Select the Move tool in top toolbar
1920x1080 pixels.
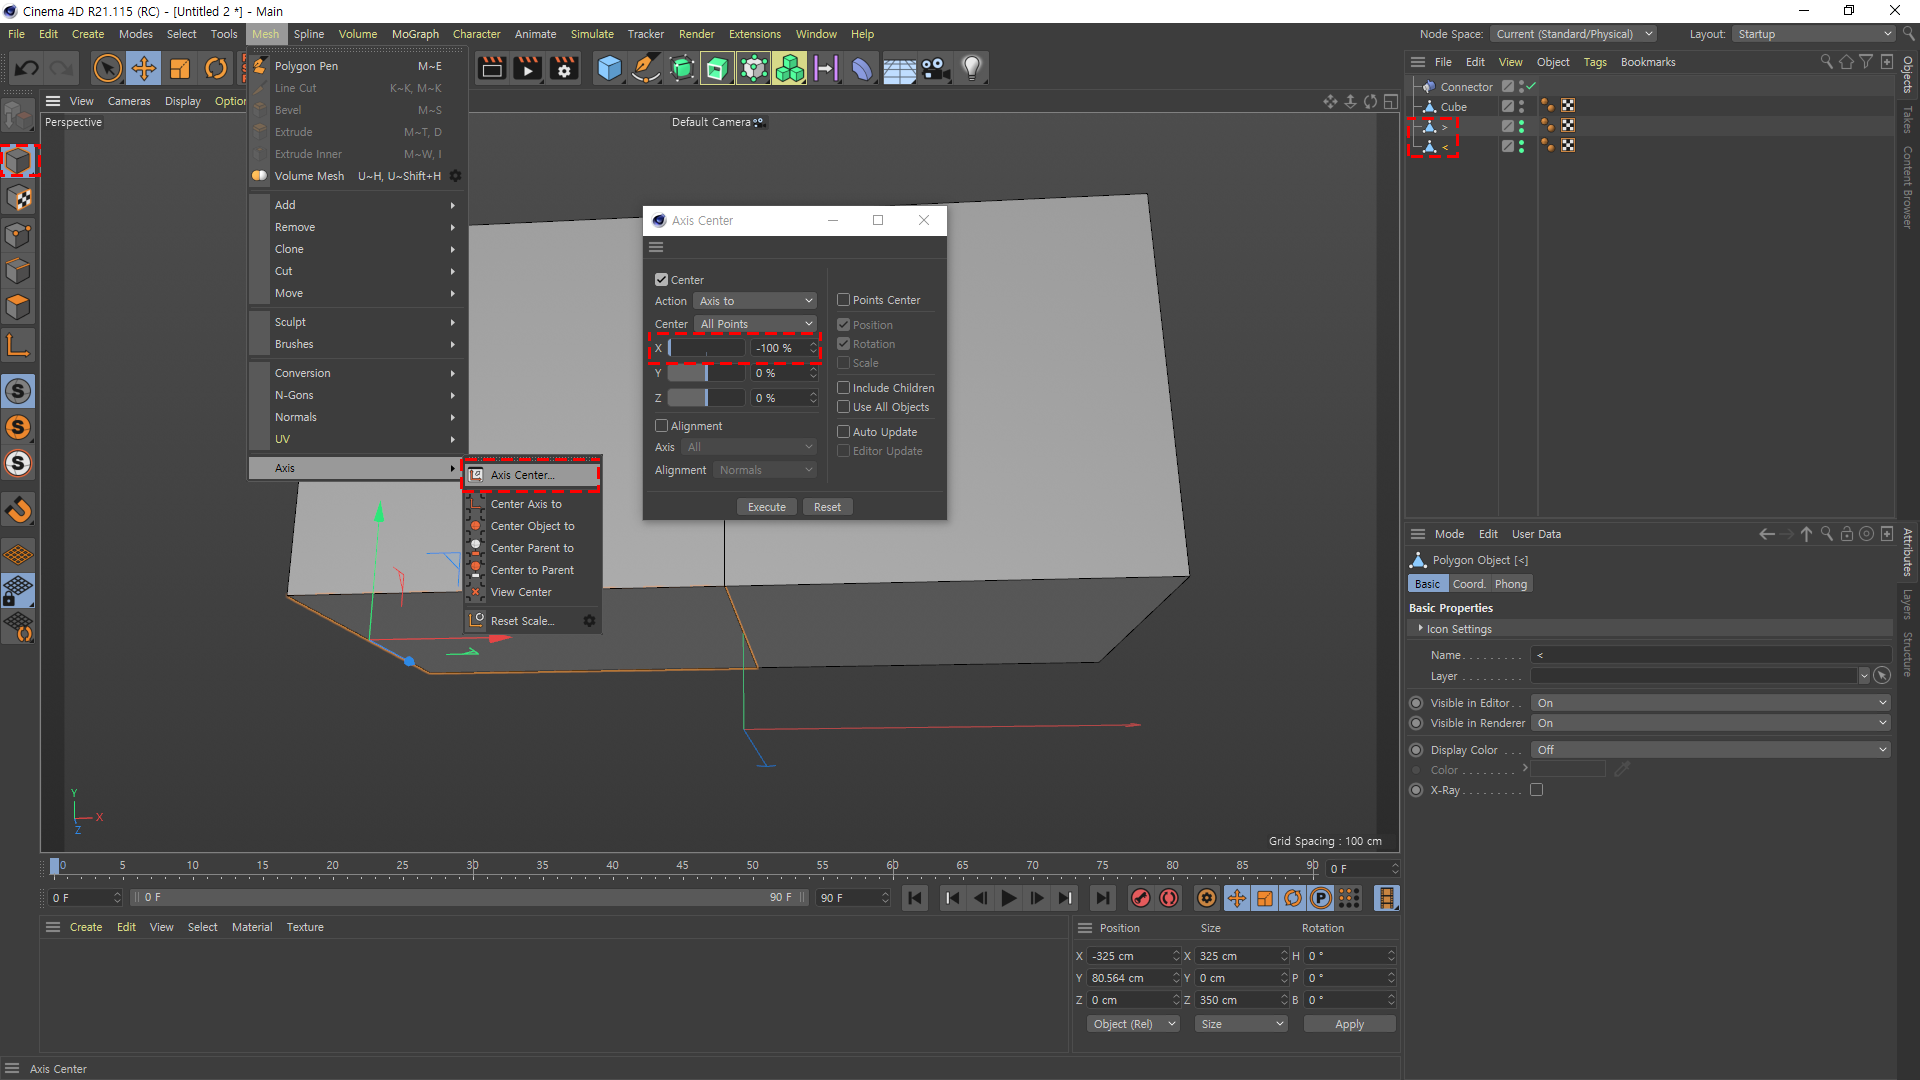(144, 68)
